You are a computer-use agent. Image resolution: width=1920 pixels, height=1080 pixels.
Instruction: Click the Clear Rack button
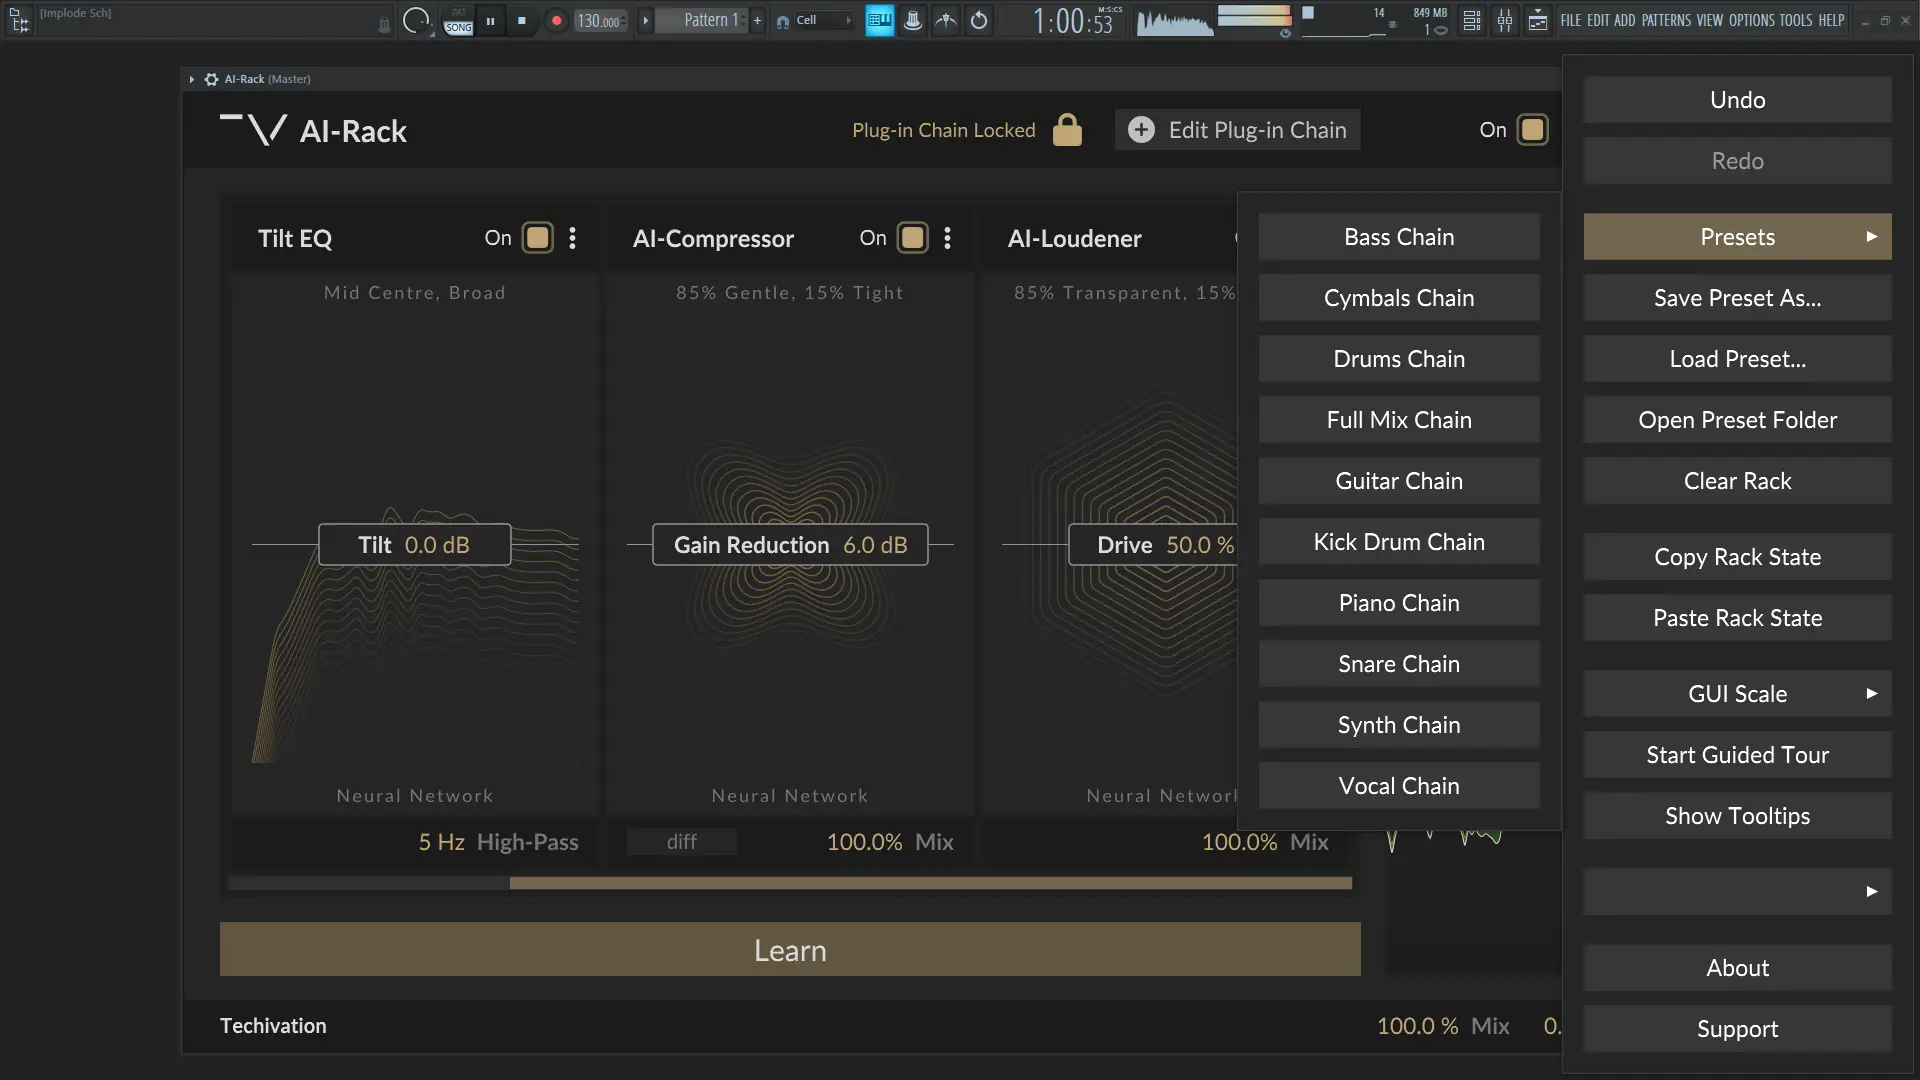tap(1737, 481)
